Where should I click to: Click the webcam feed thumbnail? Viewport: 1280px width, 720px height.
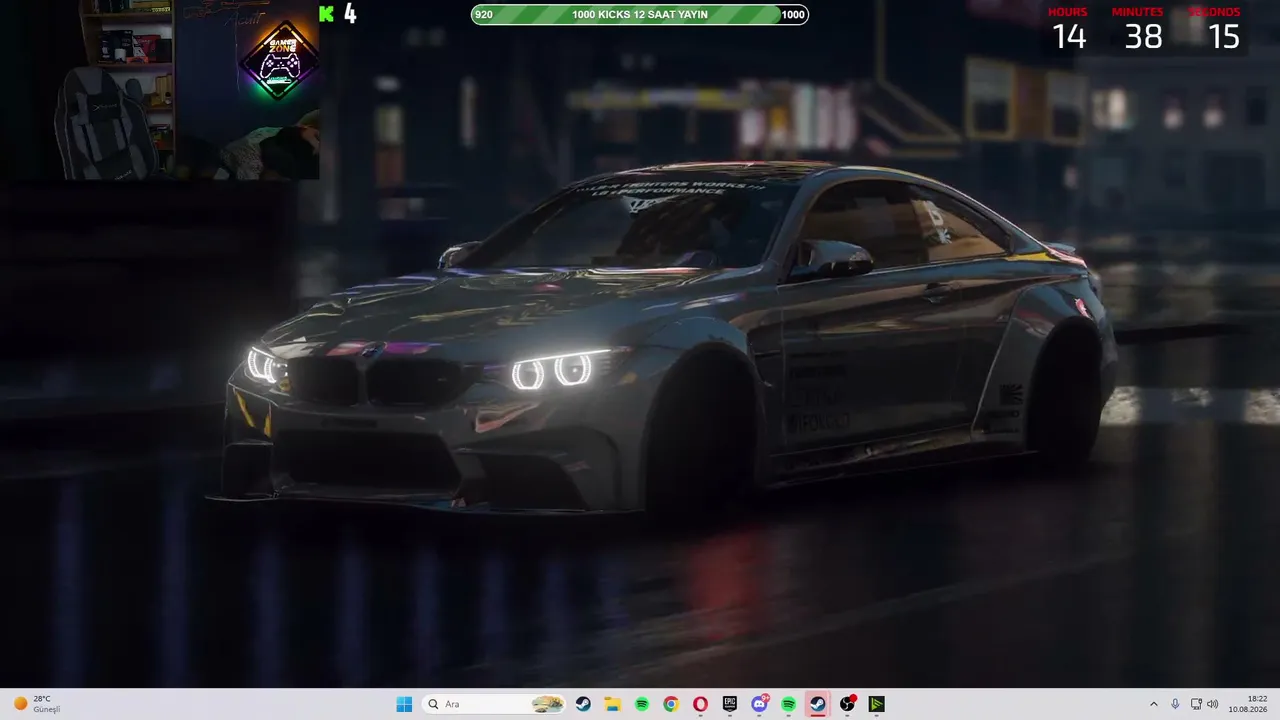[160, 90]
